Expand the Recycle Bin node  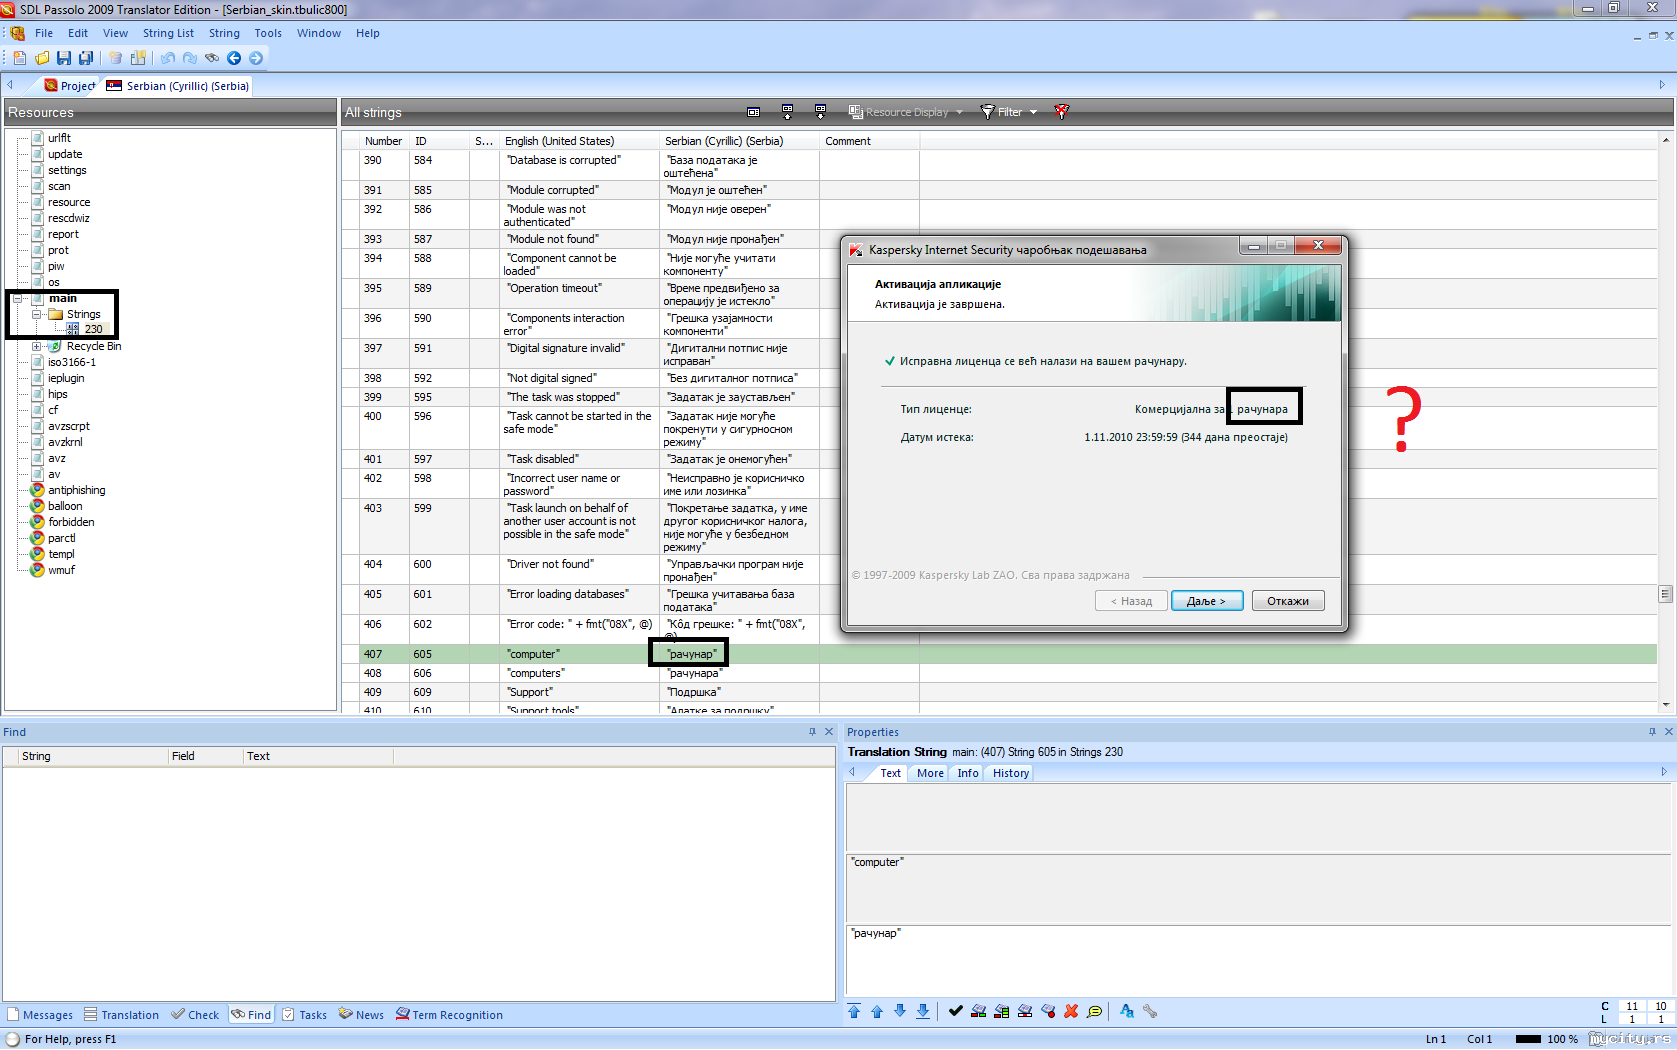(36, 346)
